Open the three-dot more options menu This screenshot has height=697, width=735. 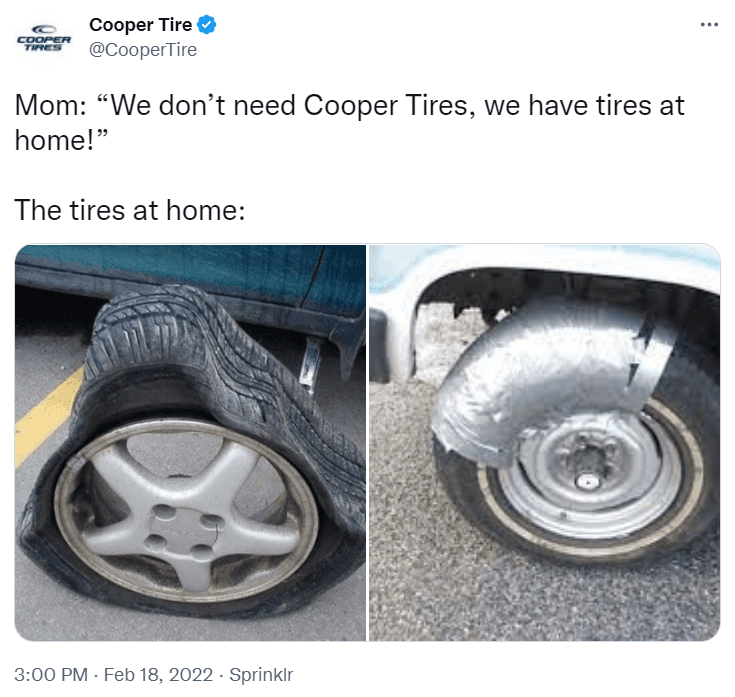tap(709, 24)
